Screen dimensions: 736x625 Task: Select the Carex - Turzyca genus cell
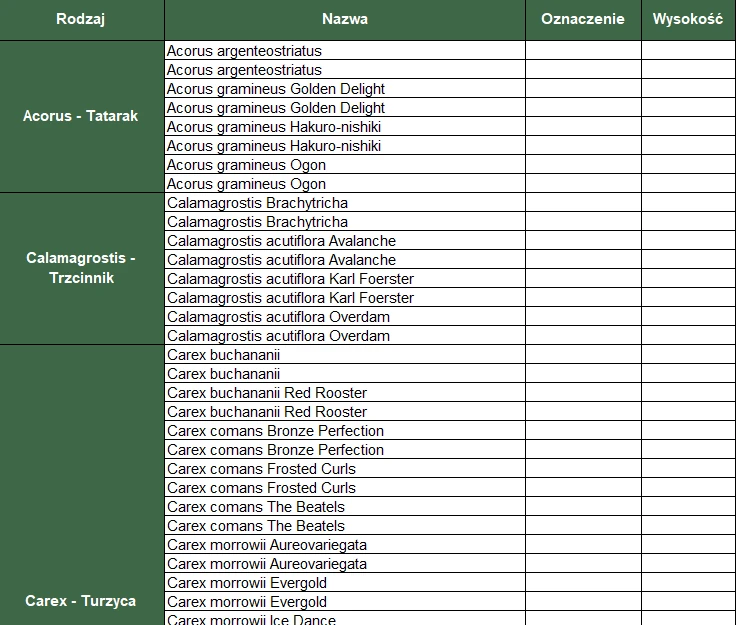[x=82, y=485]
